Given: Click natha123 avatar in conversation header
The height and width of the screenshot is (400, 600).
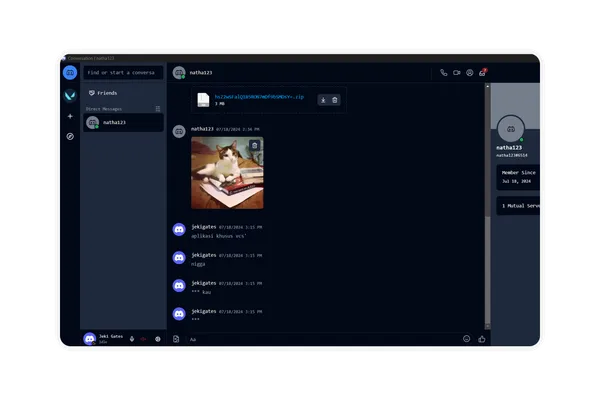Looking at the screenshot, I should coord(179,72).
